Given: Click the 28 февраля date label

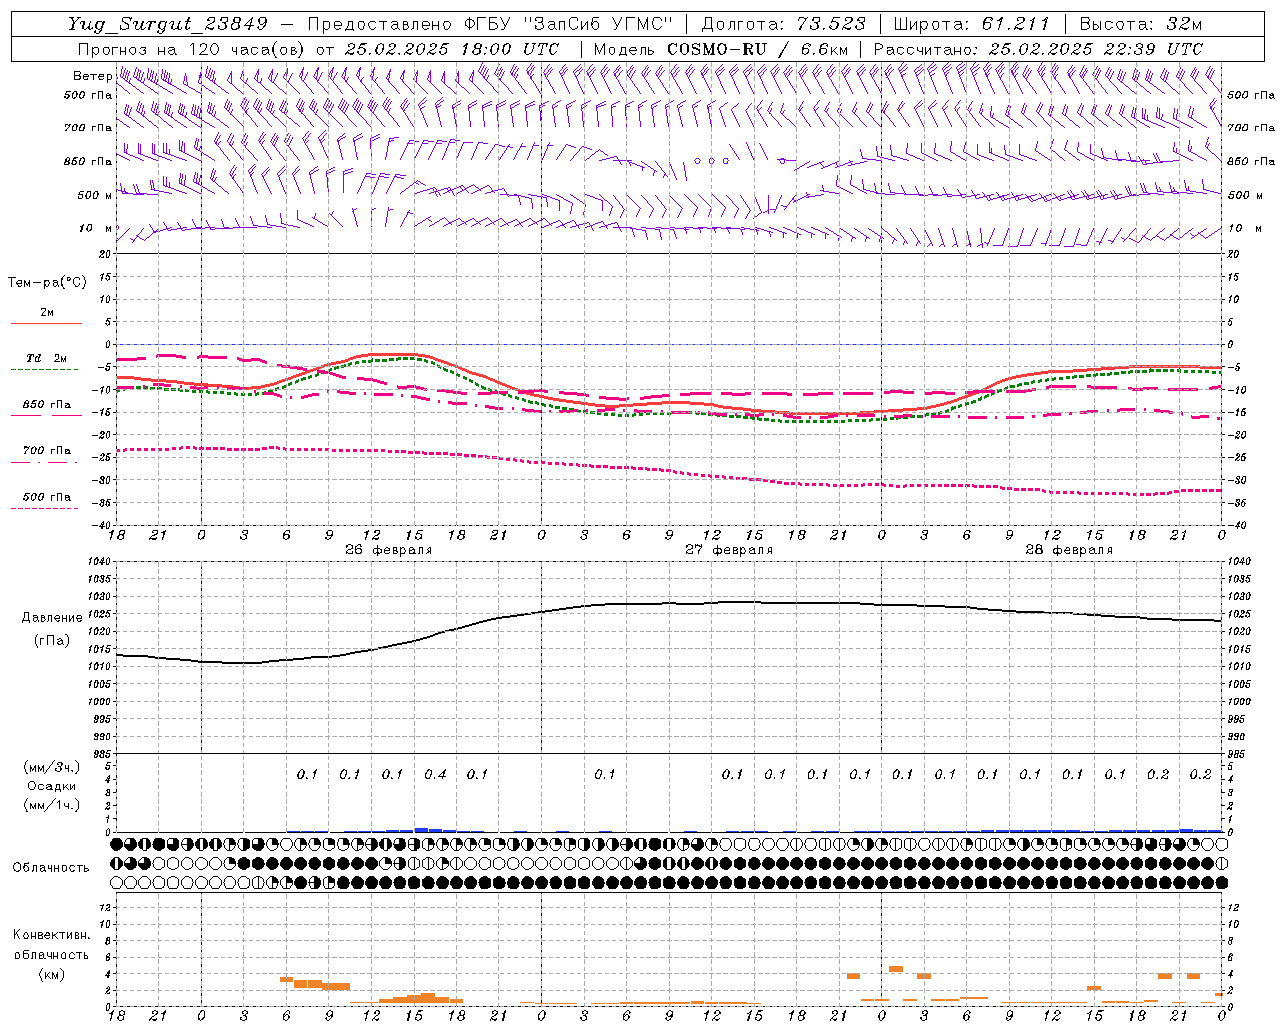Looking at the screenshot, I should coord(1069,549).
